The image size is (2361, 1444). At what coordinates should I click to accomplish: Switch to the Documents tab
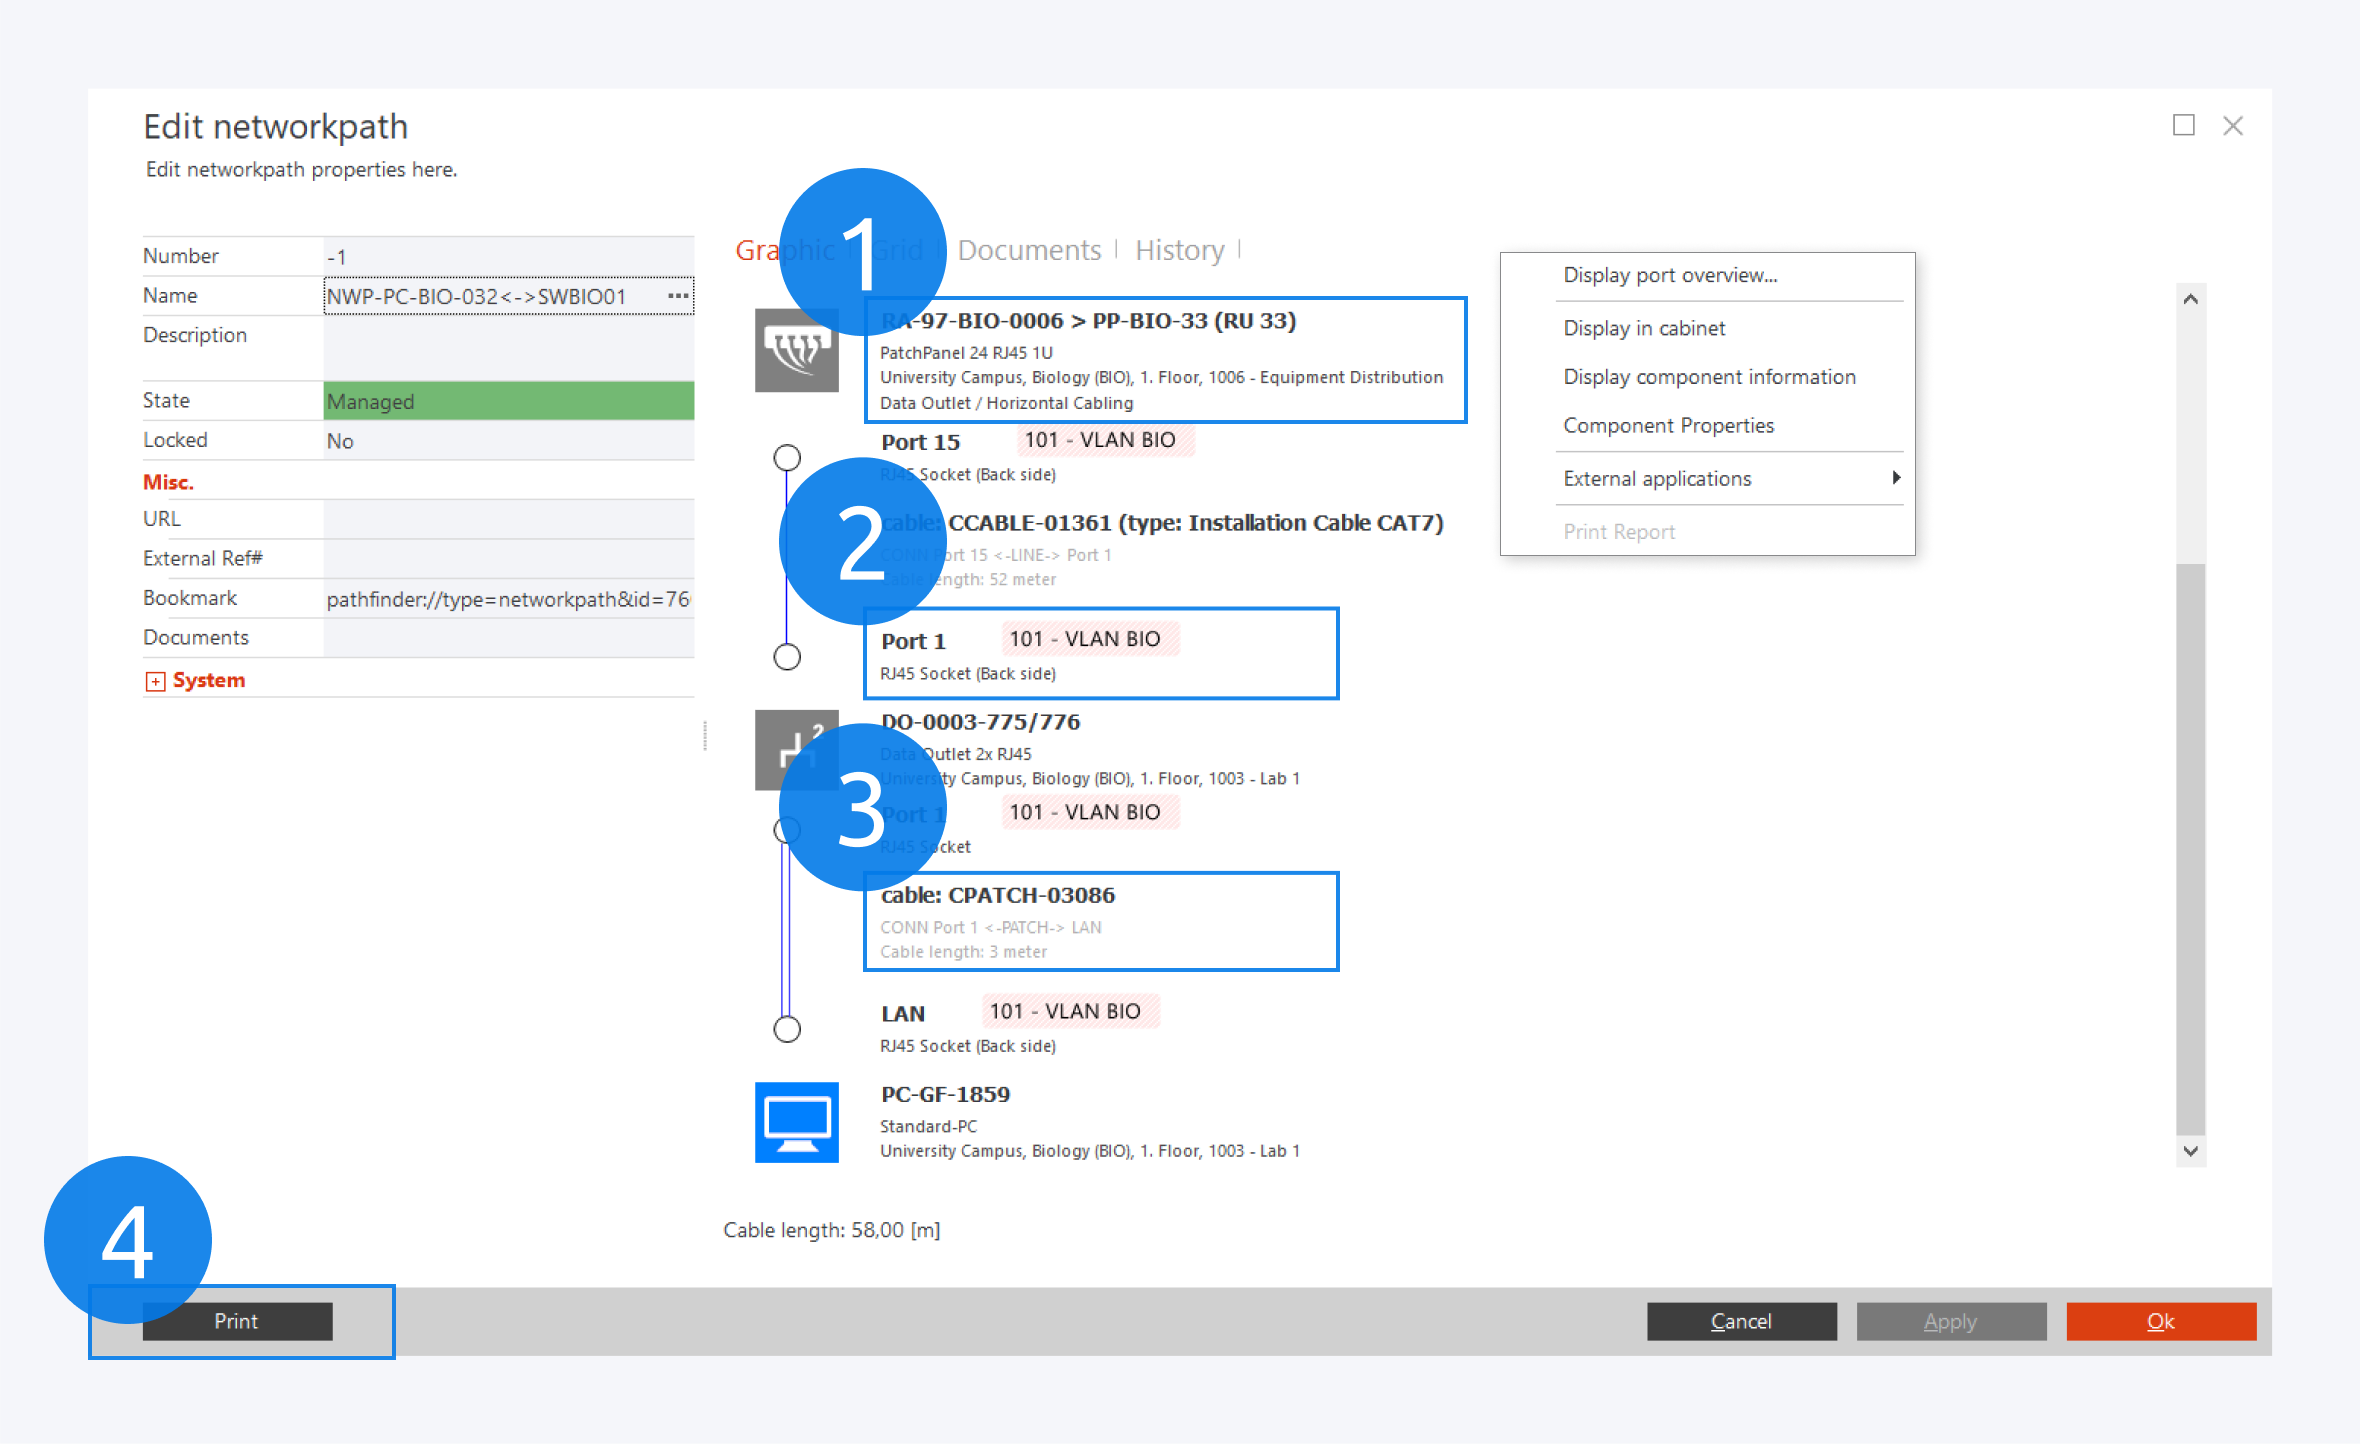(x=1028, y=250)
